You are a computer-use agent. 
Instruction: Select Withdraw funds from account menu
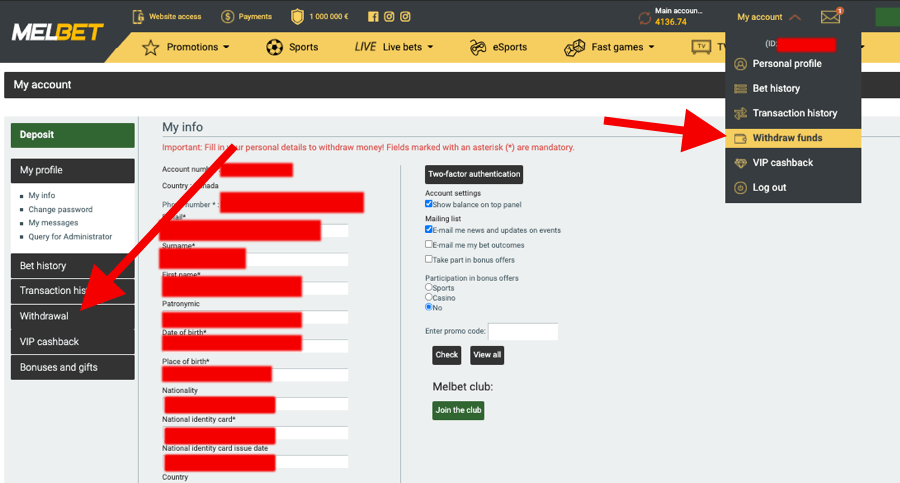coord(787,138)
